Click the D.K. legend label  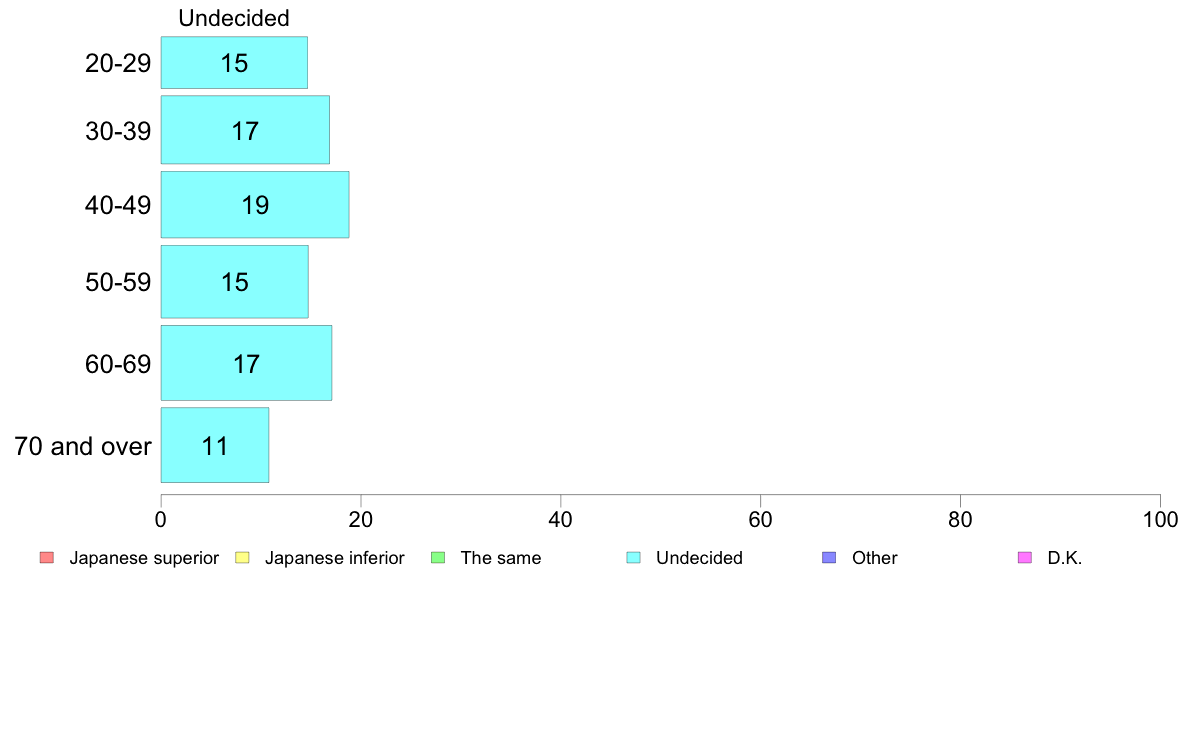tap(1065, 559)
